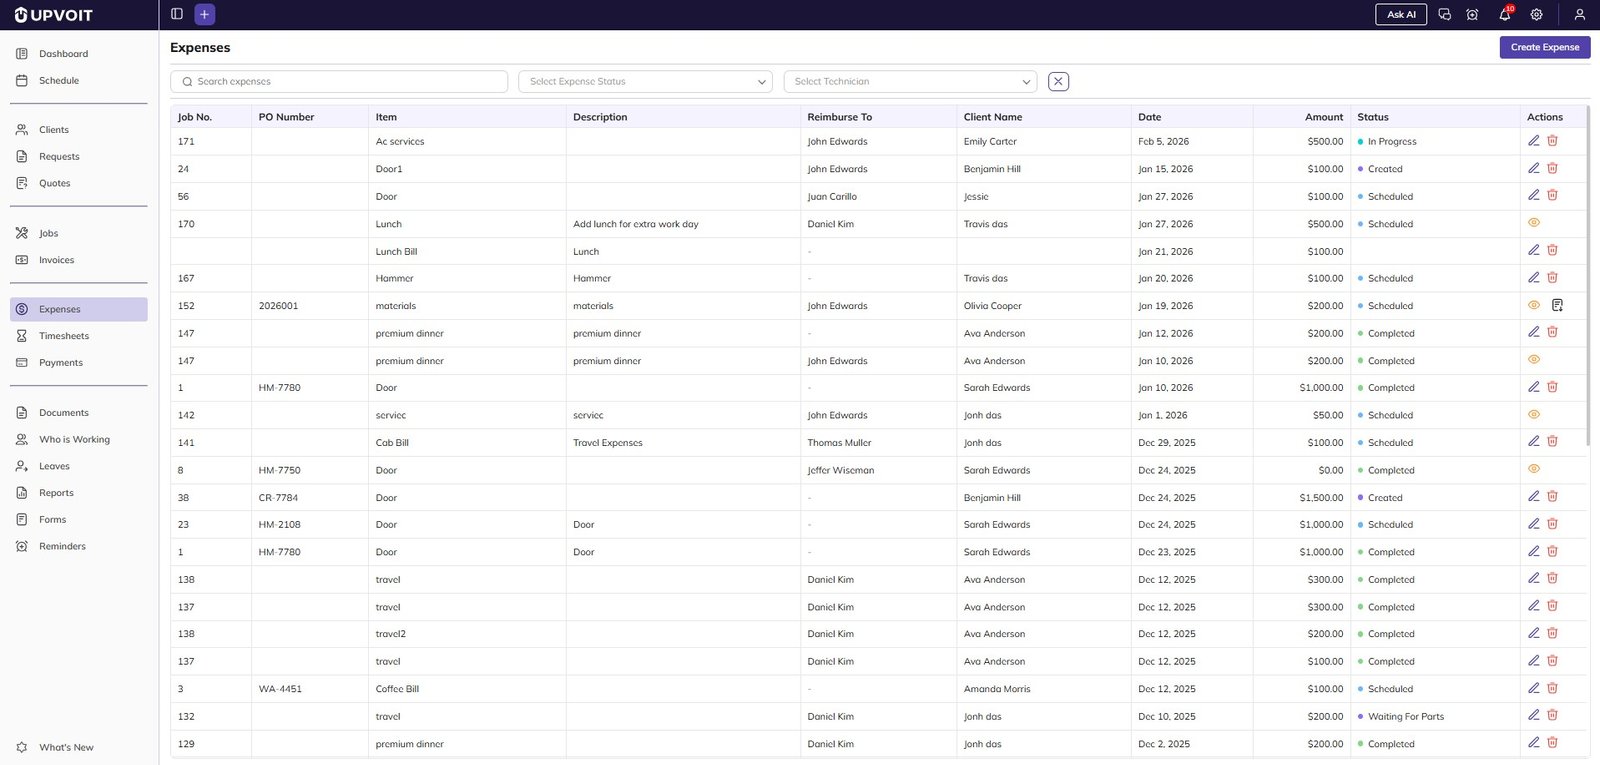
Task: Focus the Search expenses field
Action: click(339, 81)
